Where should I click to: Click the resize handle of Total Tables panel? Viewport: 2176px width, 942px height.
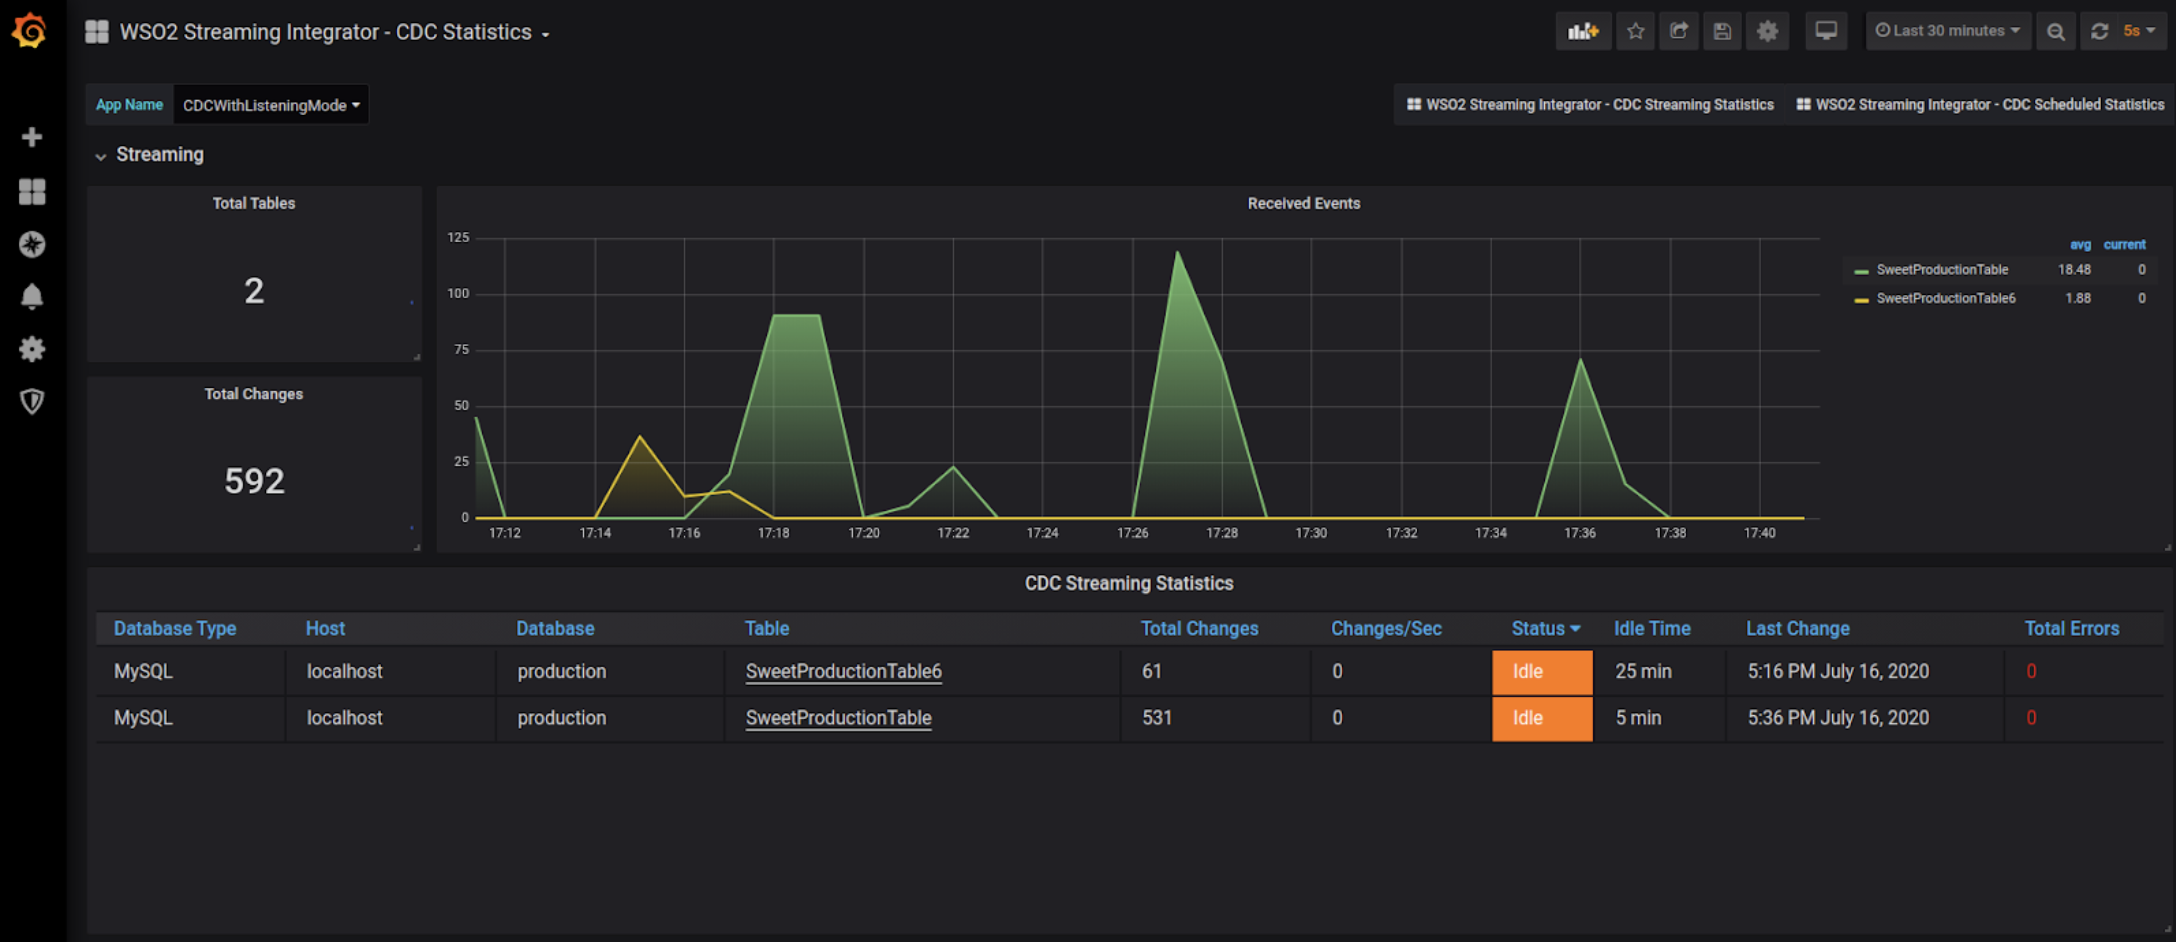point(416,356)
